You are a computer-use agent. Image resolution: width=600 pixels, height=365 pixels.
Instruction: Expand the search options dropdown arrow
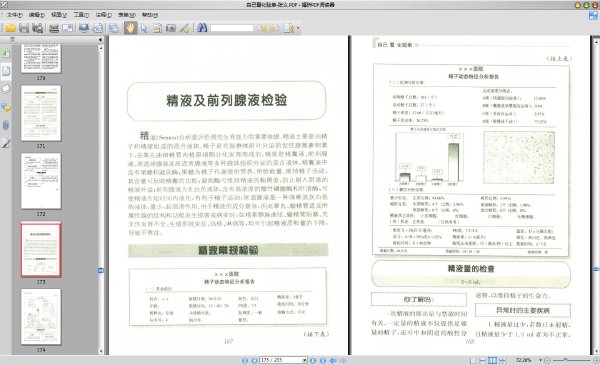coord(298,28)
